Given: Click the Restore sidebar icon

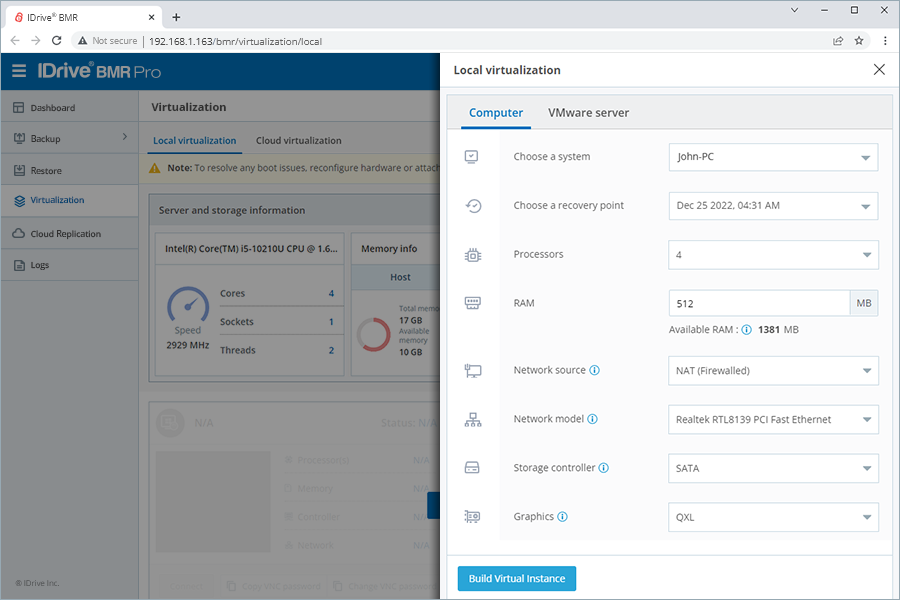Looking at the screenshot, I should coord(19,171).
